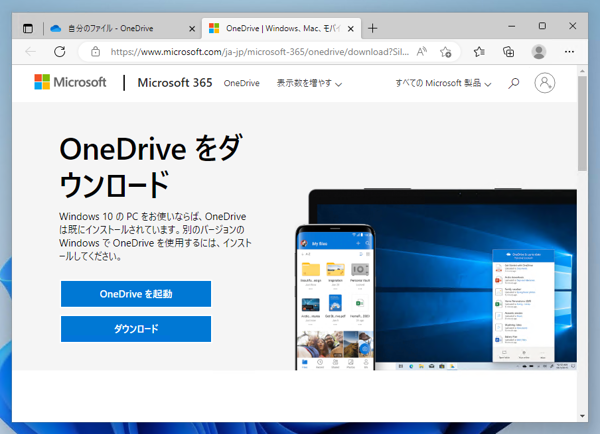The image size is (600, 434).
Task: Close the 自分のファイル - OneDrive tab
Action: coord(192,29)
